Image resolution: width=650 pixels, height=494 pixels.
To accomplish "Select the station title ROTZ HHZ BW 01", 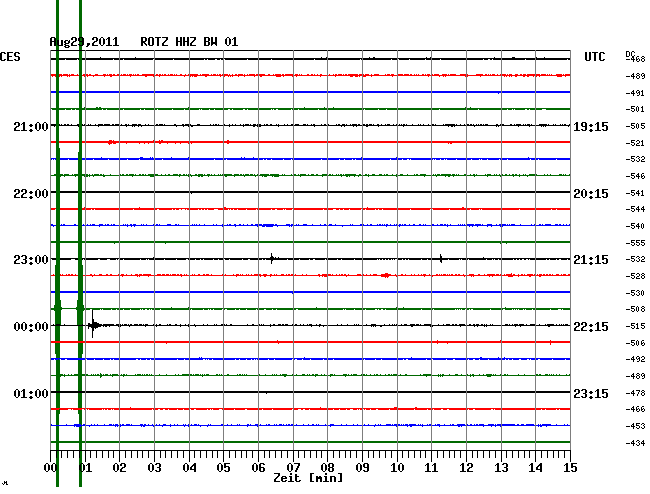I will [189, 42].
